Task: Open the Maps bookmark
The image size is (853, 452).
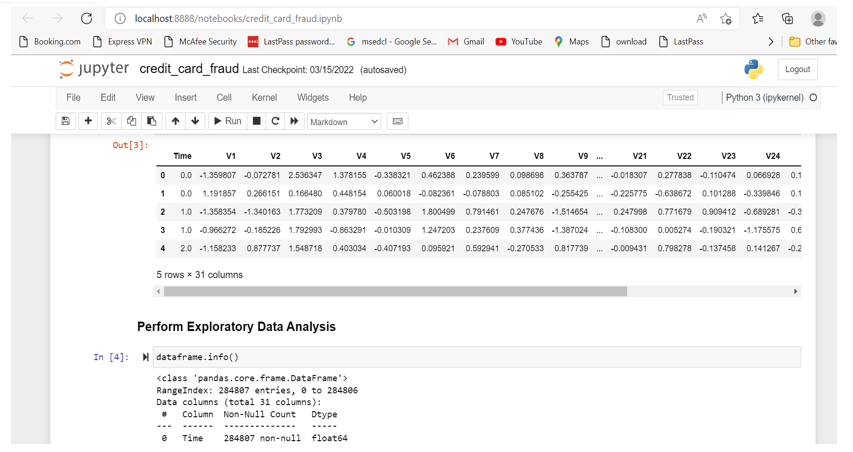Action: coord(571,41)
